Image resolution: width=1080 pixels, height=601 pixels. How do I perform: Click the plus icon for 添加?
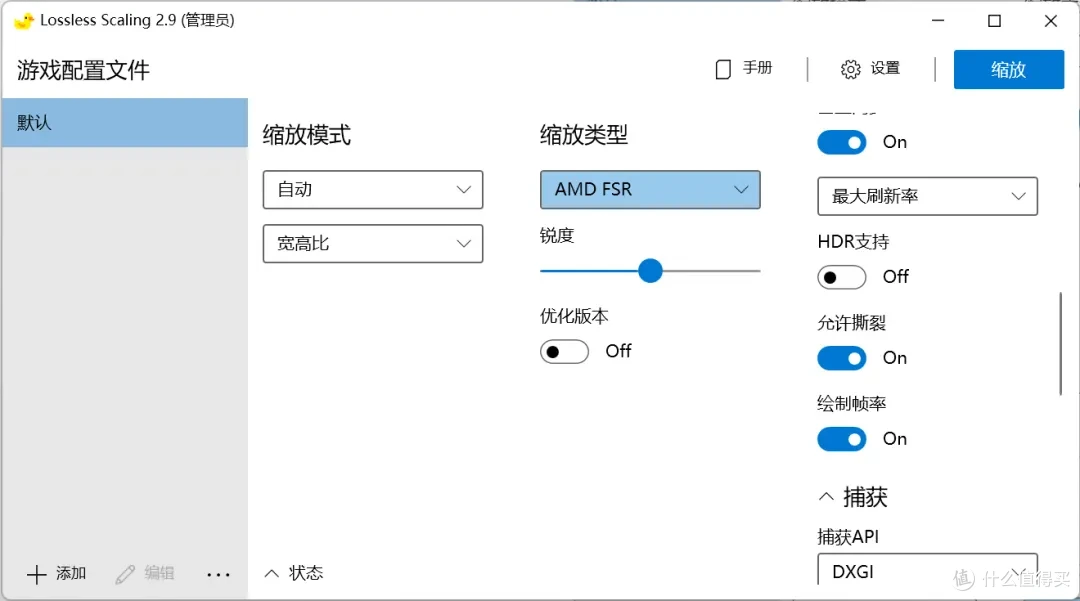pyautogui.click(x=36, y=574)
